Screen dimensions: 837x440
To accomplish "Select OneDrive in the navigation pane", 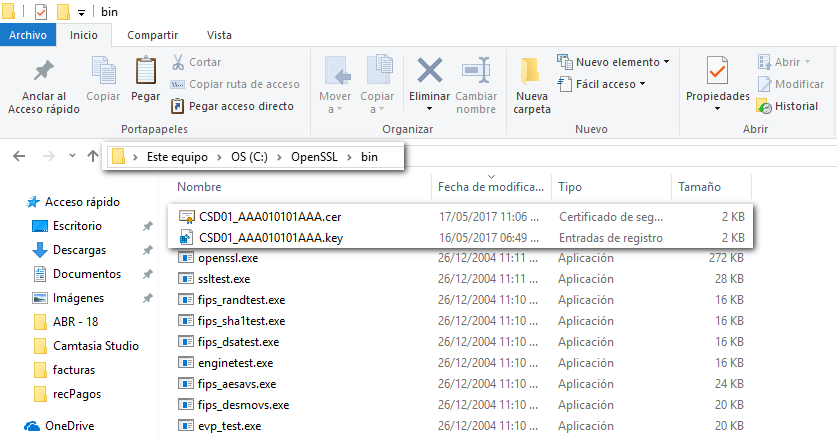I will click(x=69, y=426).
